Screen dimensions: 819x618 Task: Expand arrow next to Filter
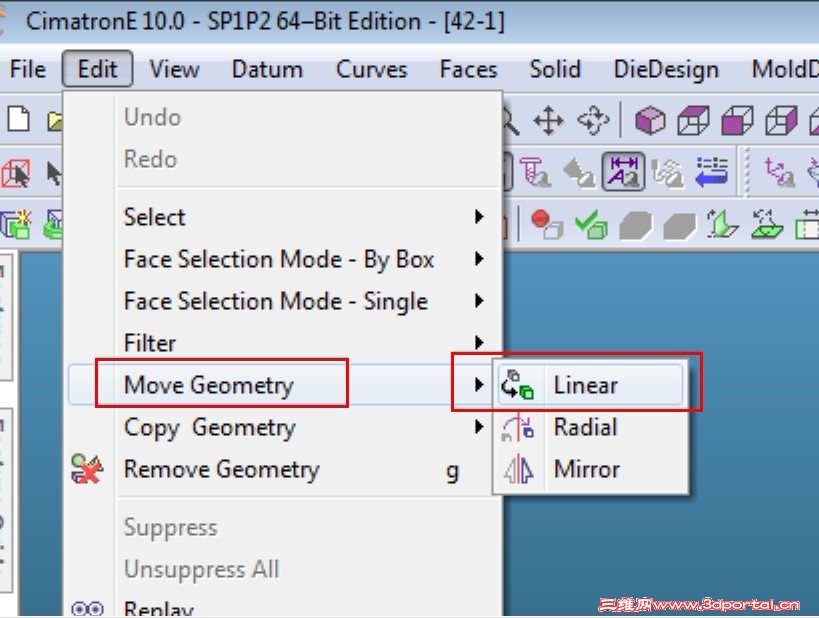[x=478, y=343]
